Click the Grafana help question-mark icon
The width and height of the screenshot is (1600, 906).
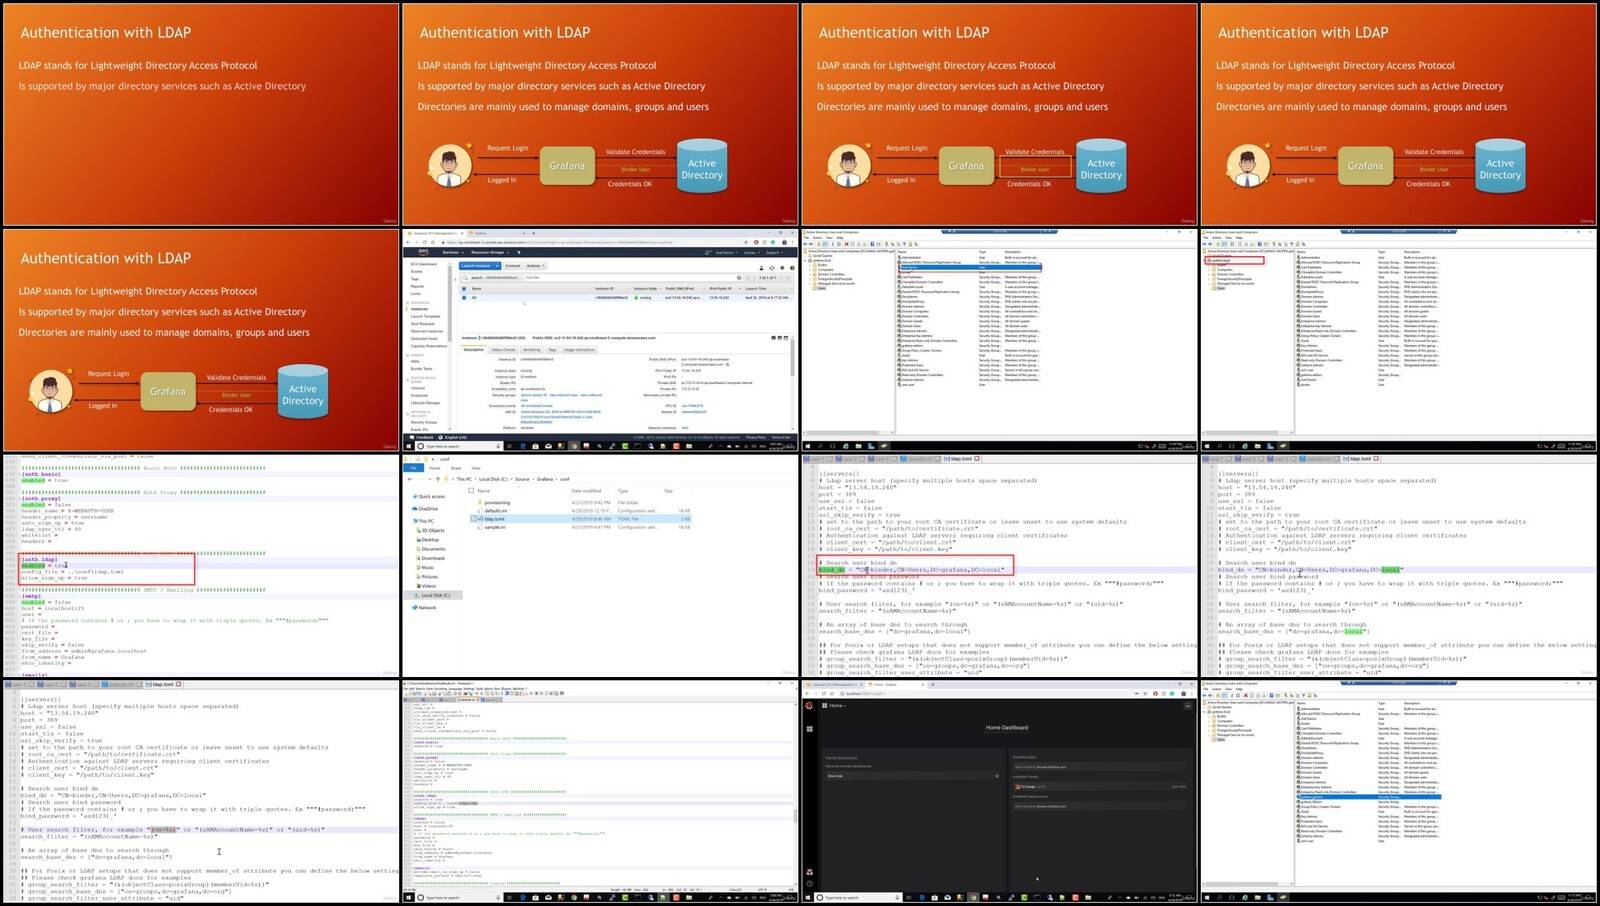pyautogui.click(x=809, y=884)
